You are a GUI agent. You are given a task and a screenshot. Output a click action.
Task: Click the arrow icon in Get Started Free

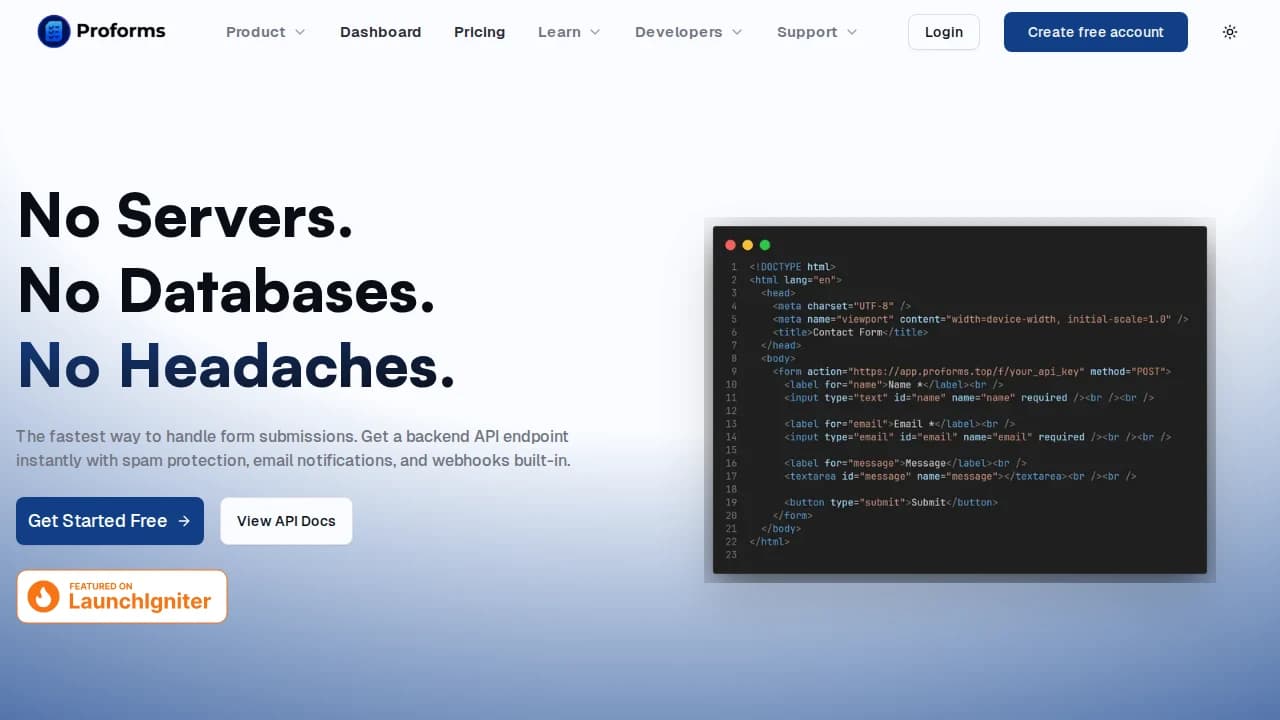[184, 521]
